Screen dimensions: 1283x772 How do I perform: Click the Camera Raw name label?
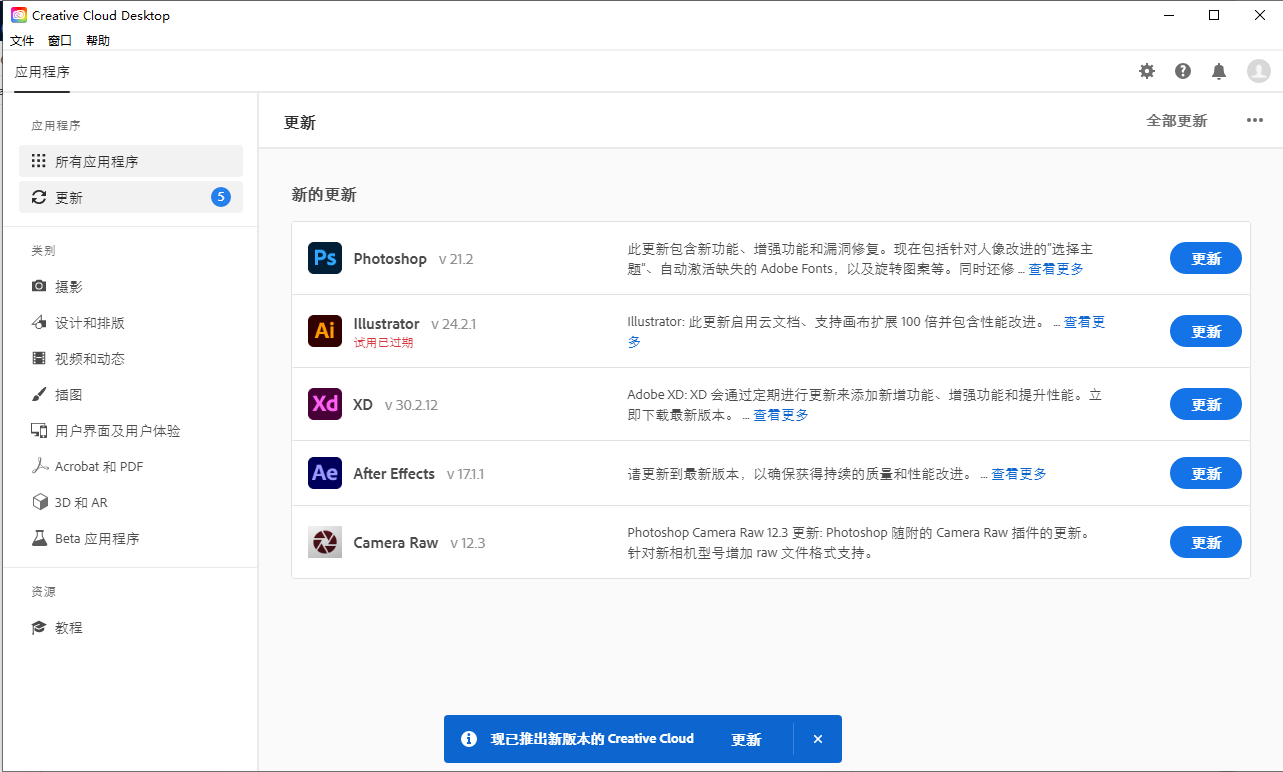[x=396, y=542]
